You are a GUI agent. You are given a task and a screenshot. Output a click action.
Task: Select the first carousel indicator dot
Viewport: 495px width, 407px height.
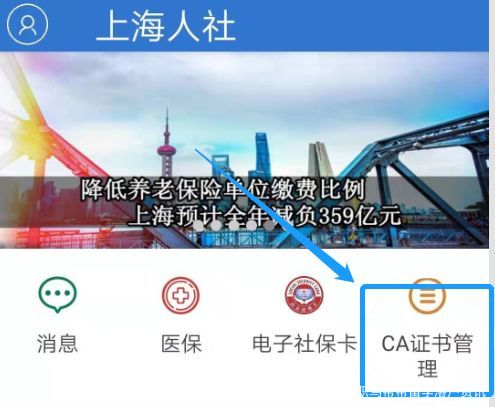pyautogui.click(x=199, y=226)
